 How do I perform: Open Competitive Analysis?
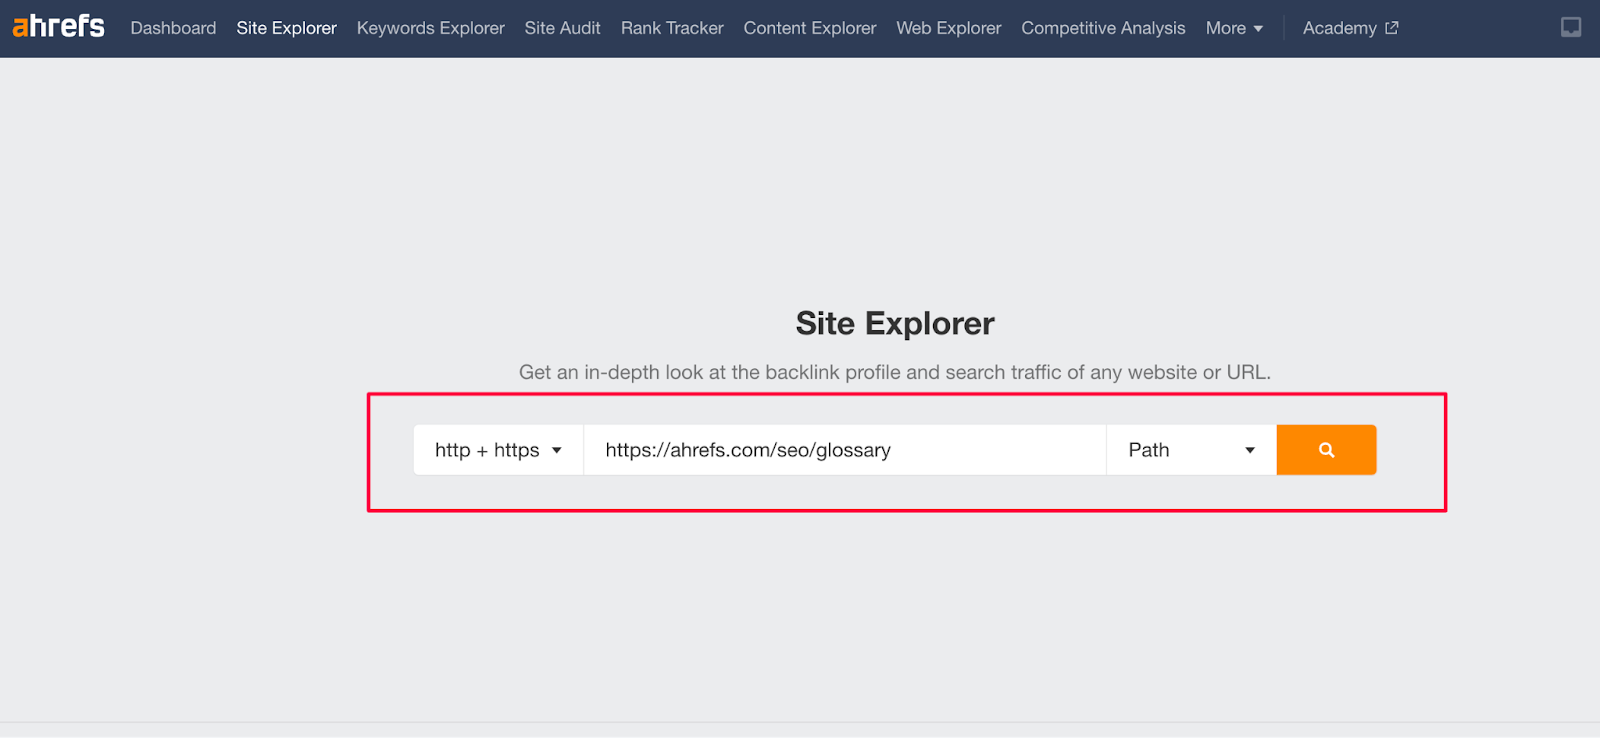1103,28
